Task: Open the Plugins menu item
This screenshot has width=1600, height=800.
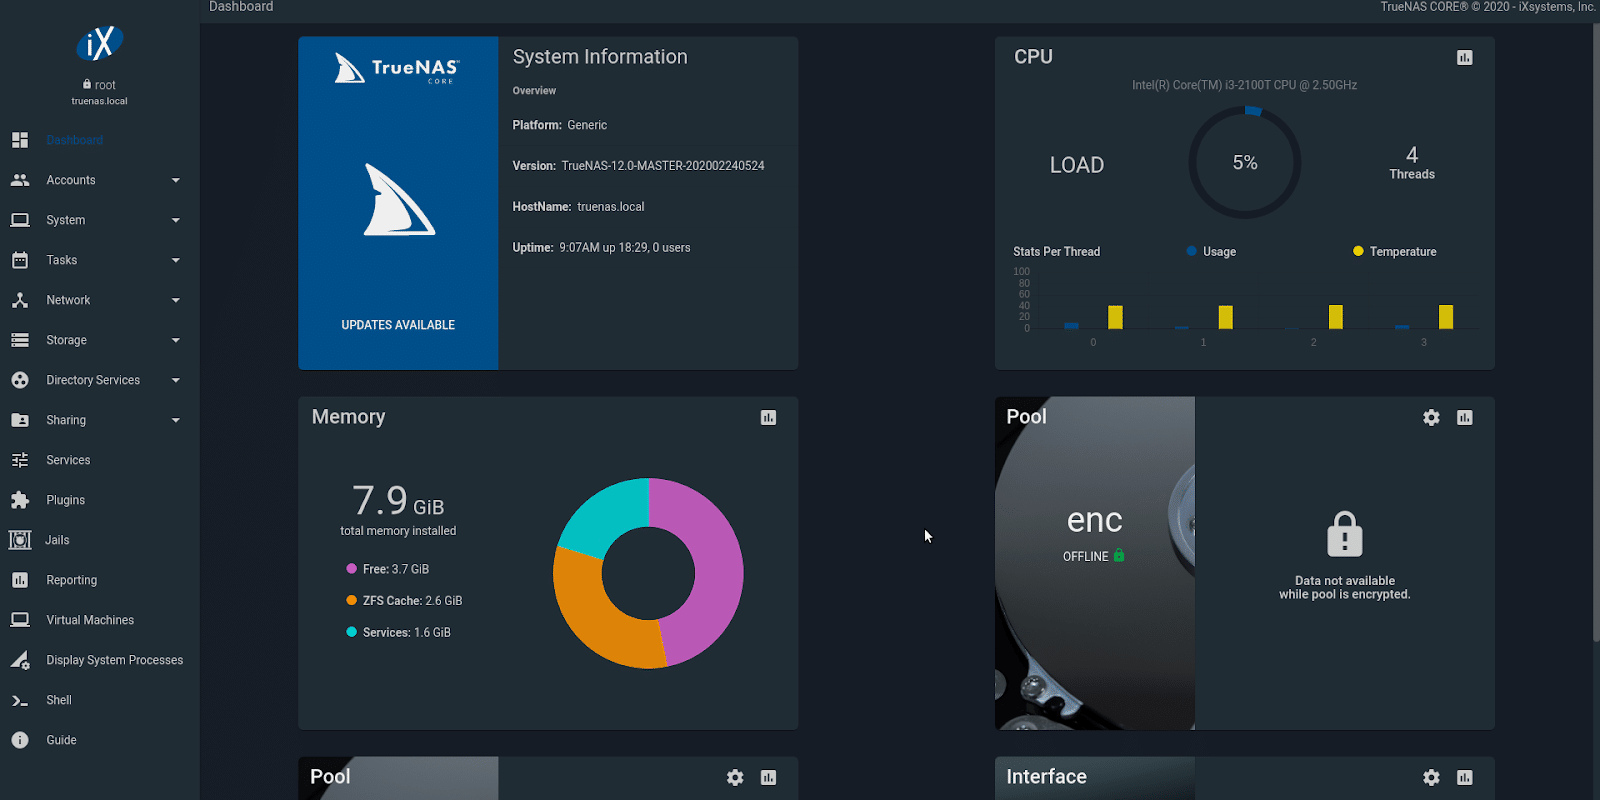Action: pos(100,500)
